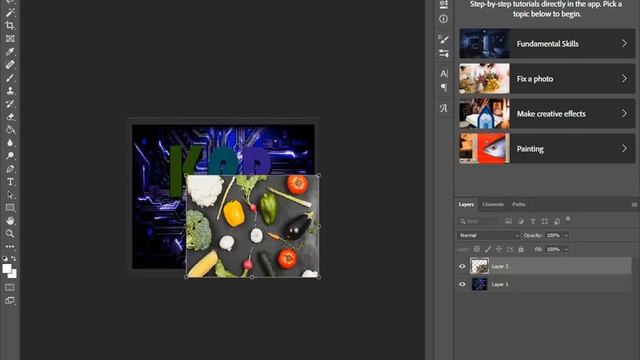
Task: Open the layer filter Kind dropdown
Action: click(478, 221)
